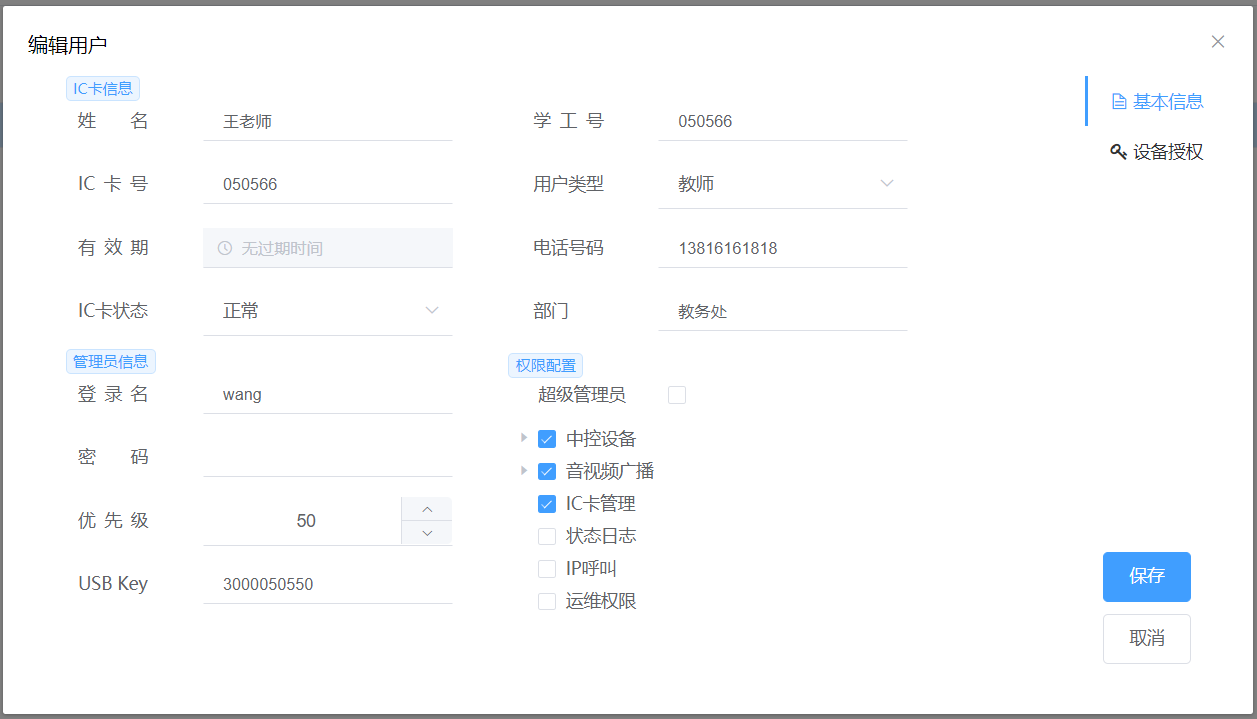
Task: Click the clock icon in 有效期 field
Action: (x=225, y=248)
